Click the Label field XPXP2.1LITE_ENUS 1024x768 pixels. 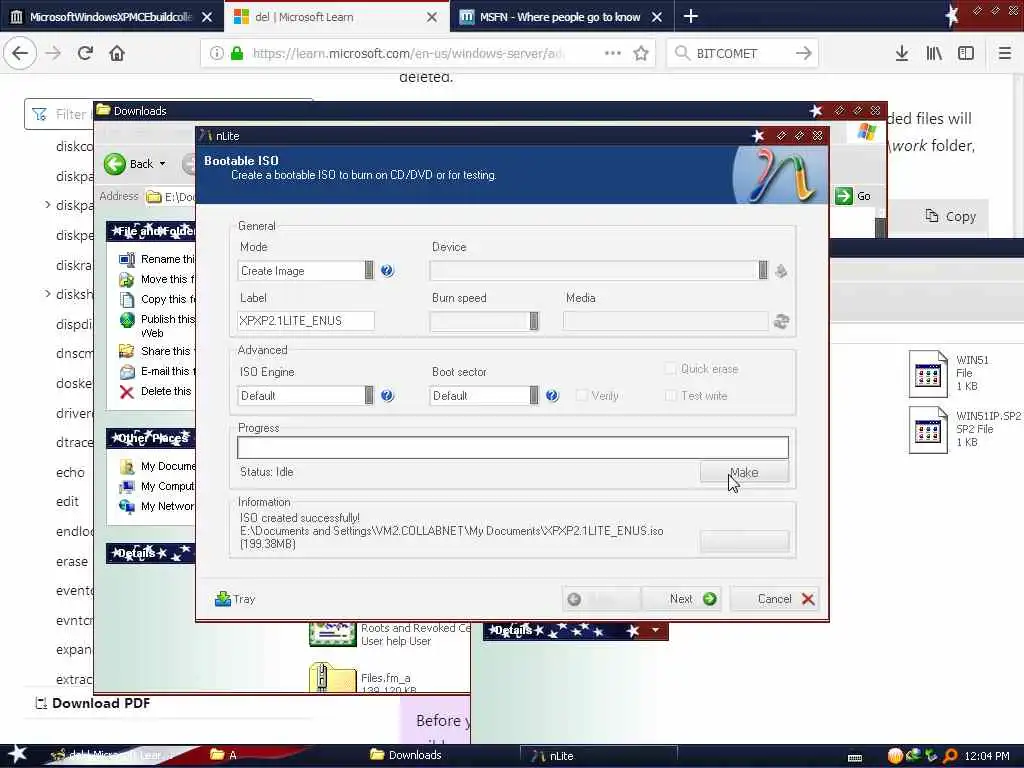point(306,321)
